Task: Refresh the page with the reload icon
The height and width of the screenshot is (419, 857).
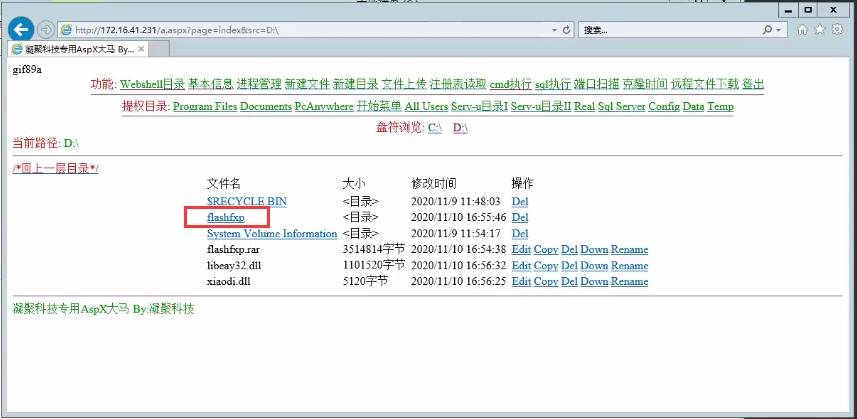Action: (567, 30)
